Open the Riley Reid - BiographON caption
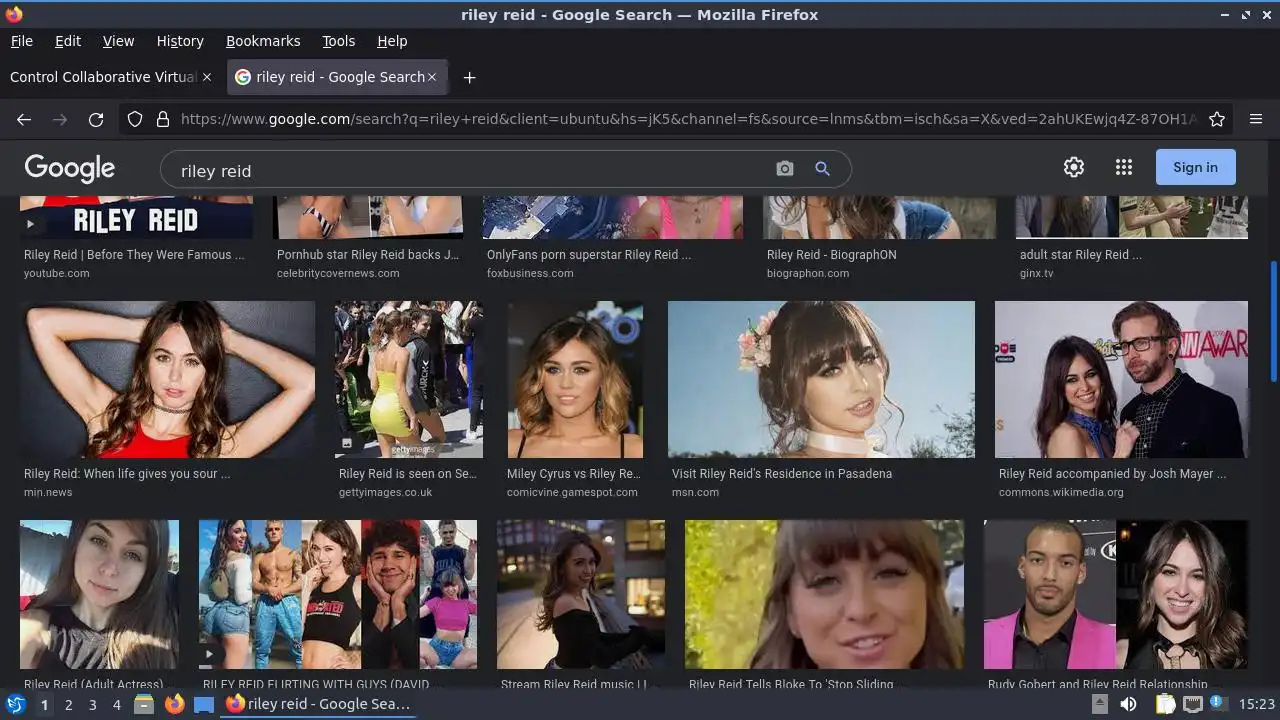 coord(832,255)
